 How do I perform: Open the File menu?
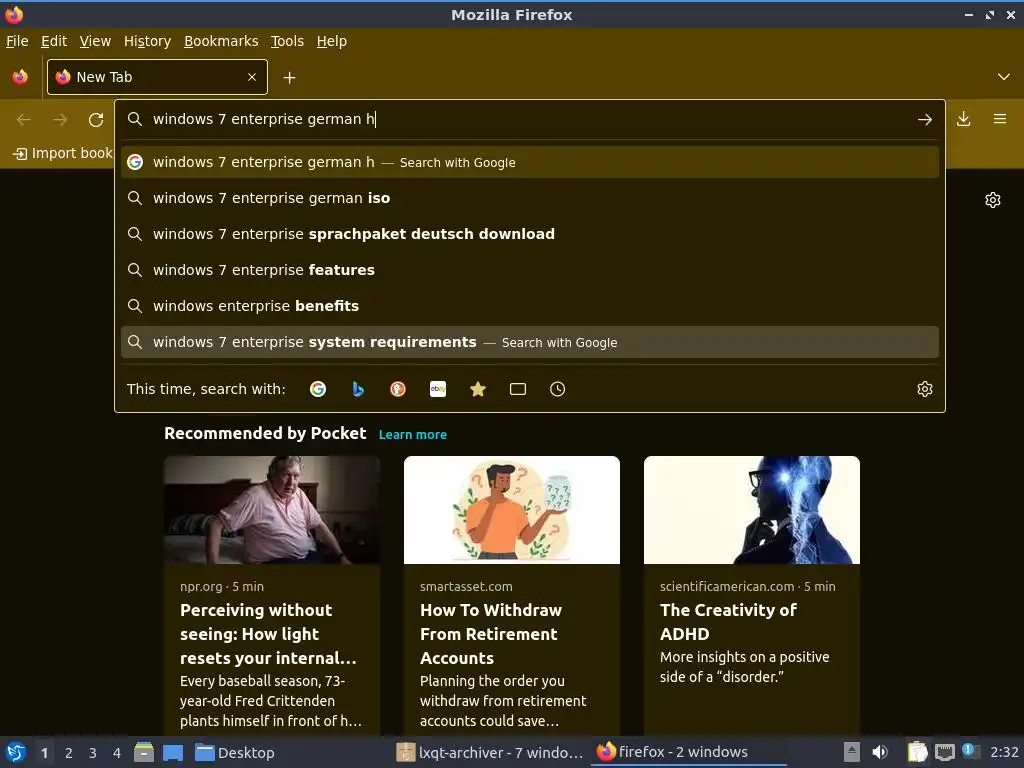[x=17, y=41]
